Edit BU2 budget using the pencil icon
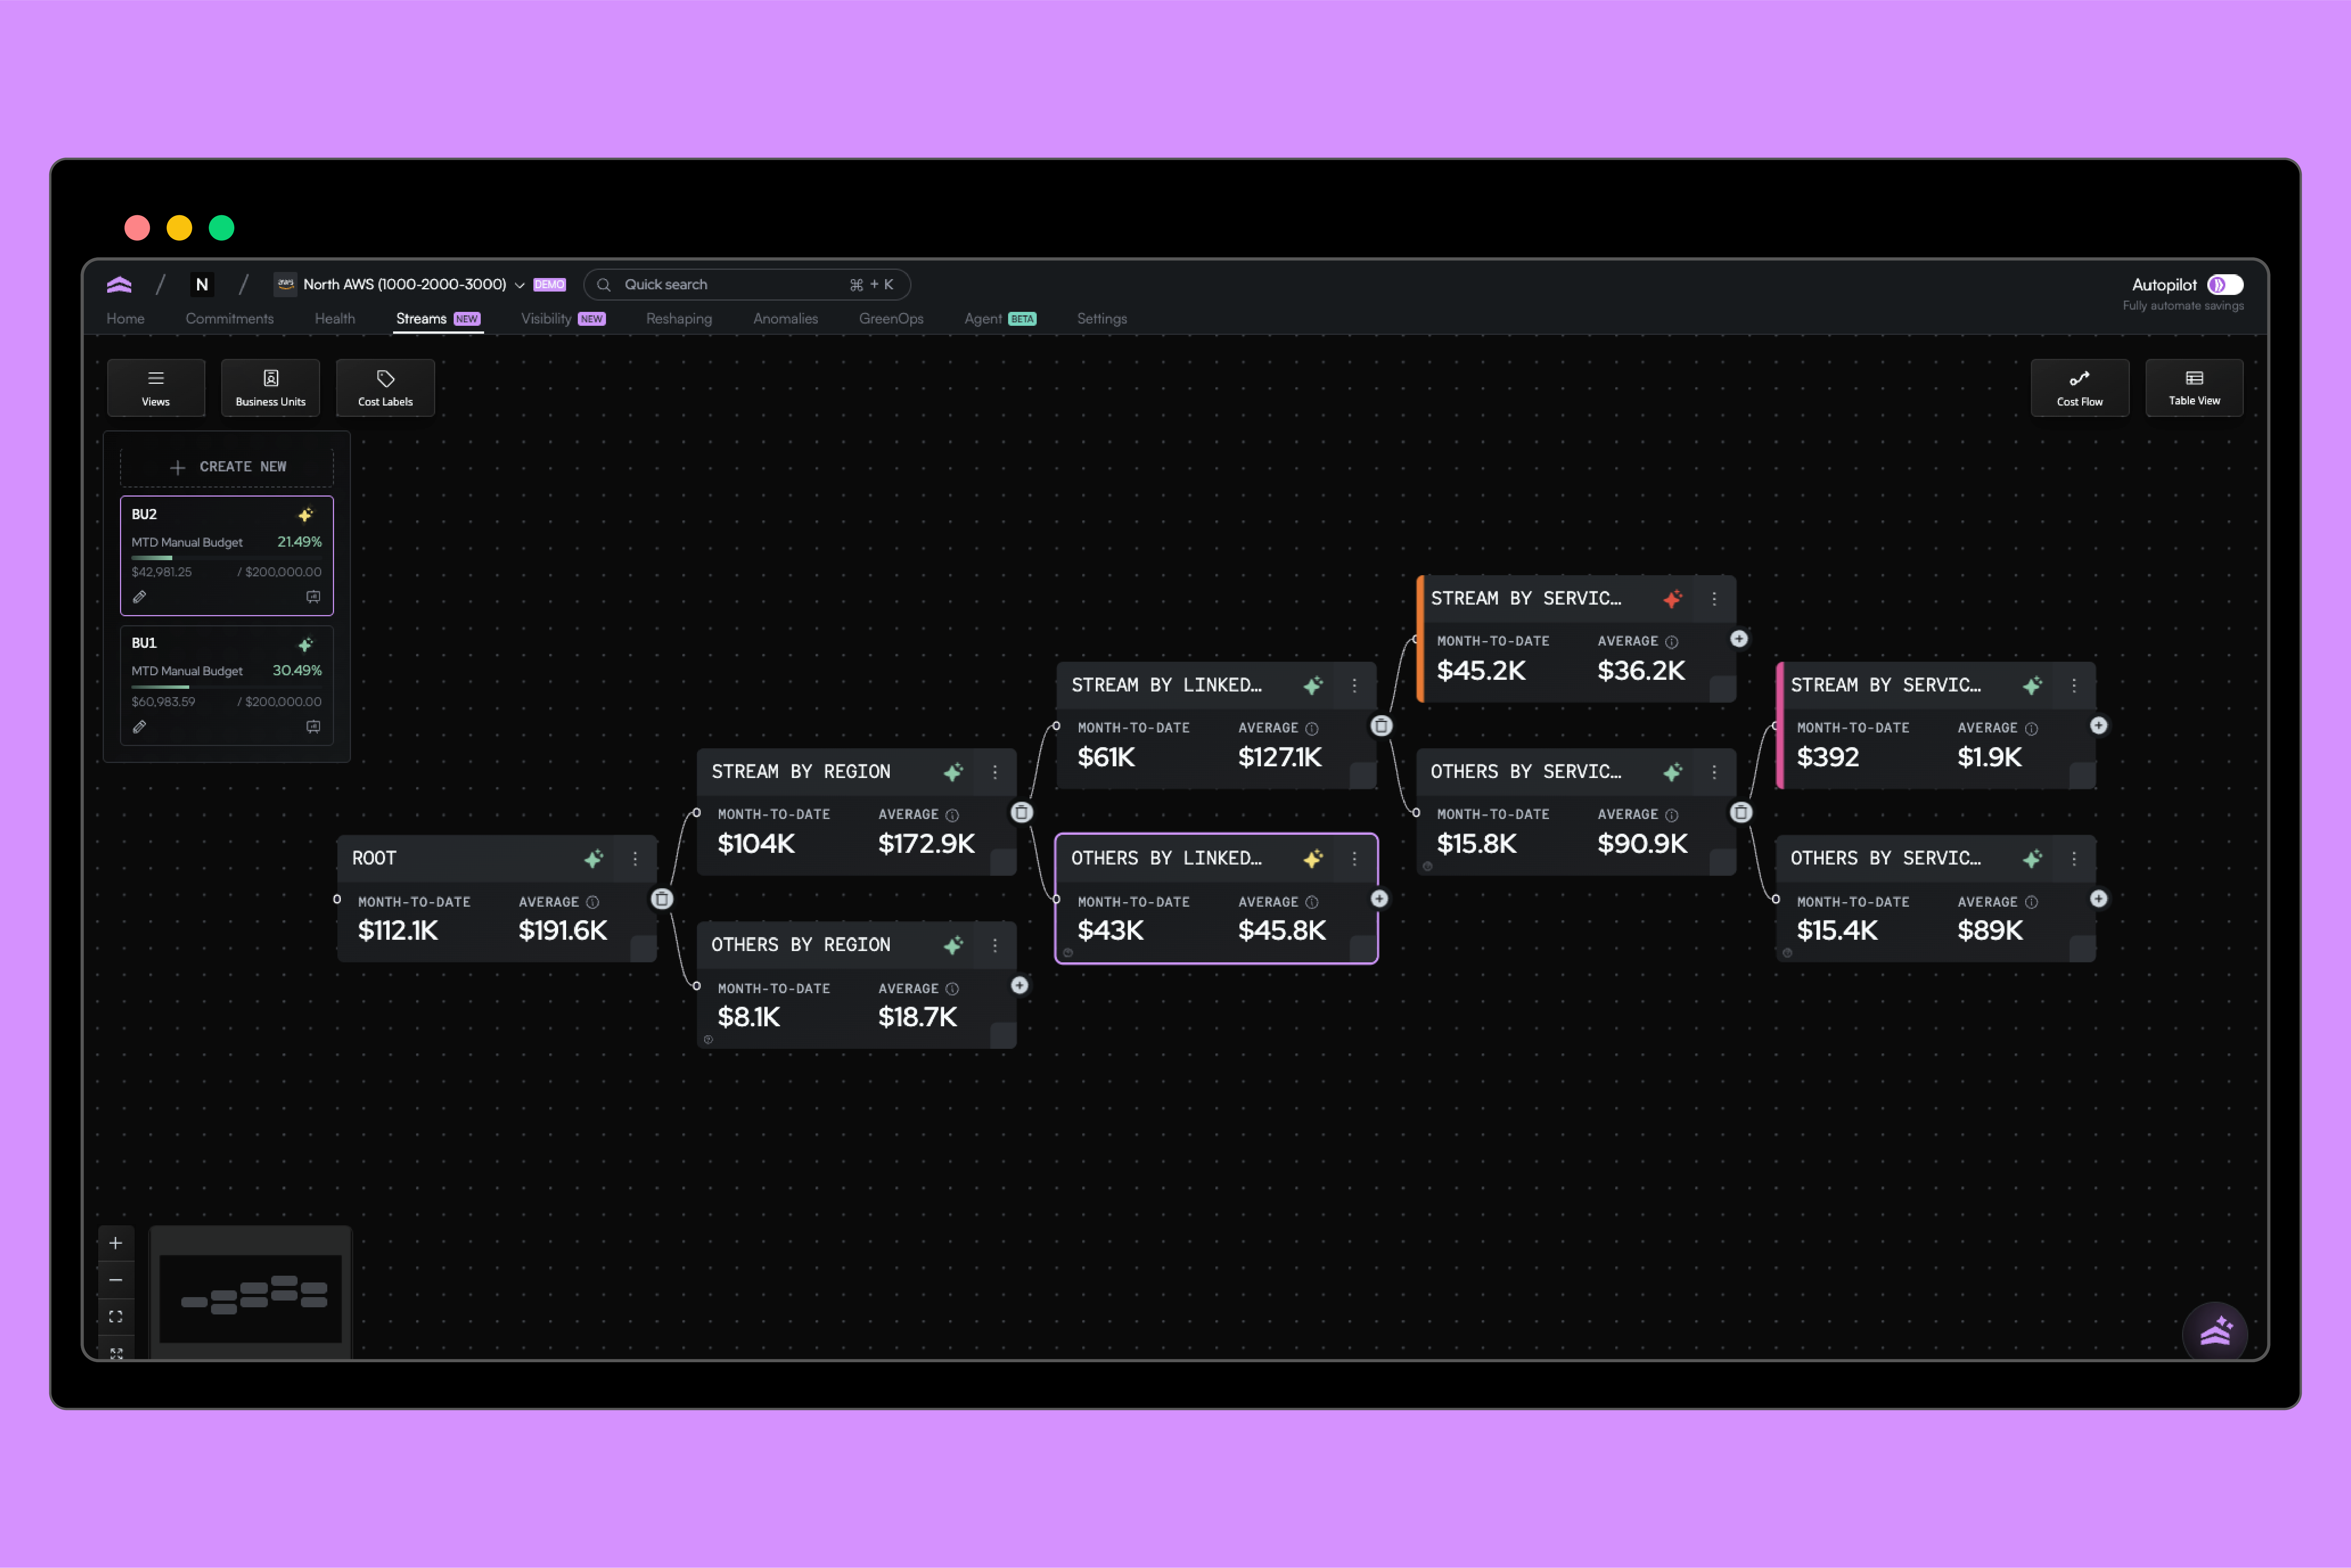This screenshot has width=2351, height=1568. click(140, 597)
